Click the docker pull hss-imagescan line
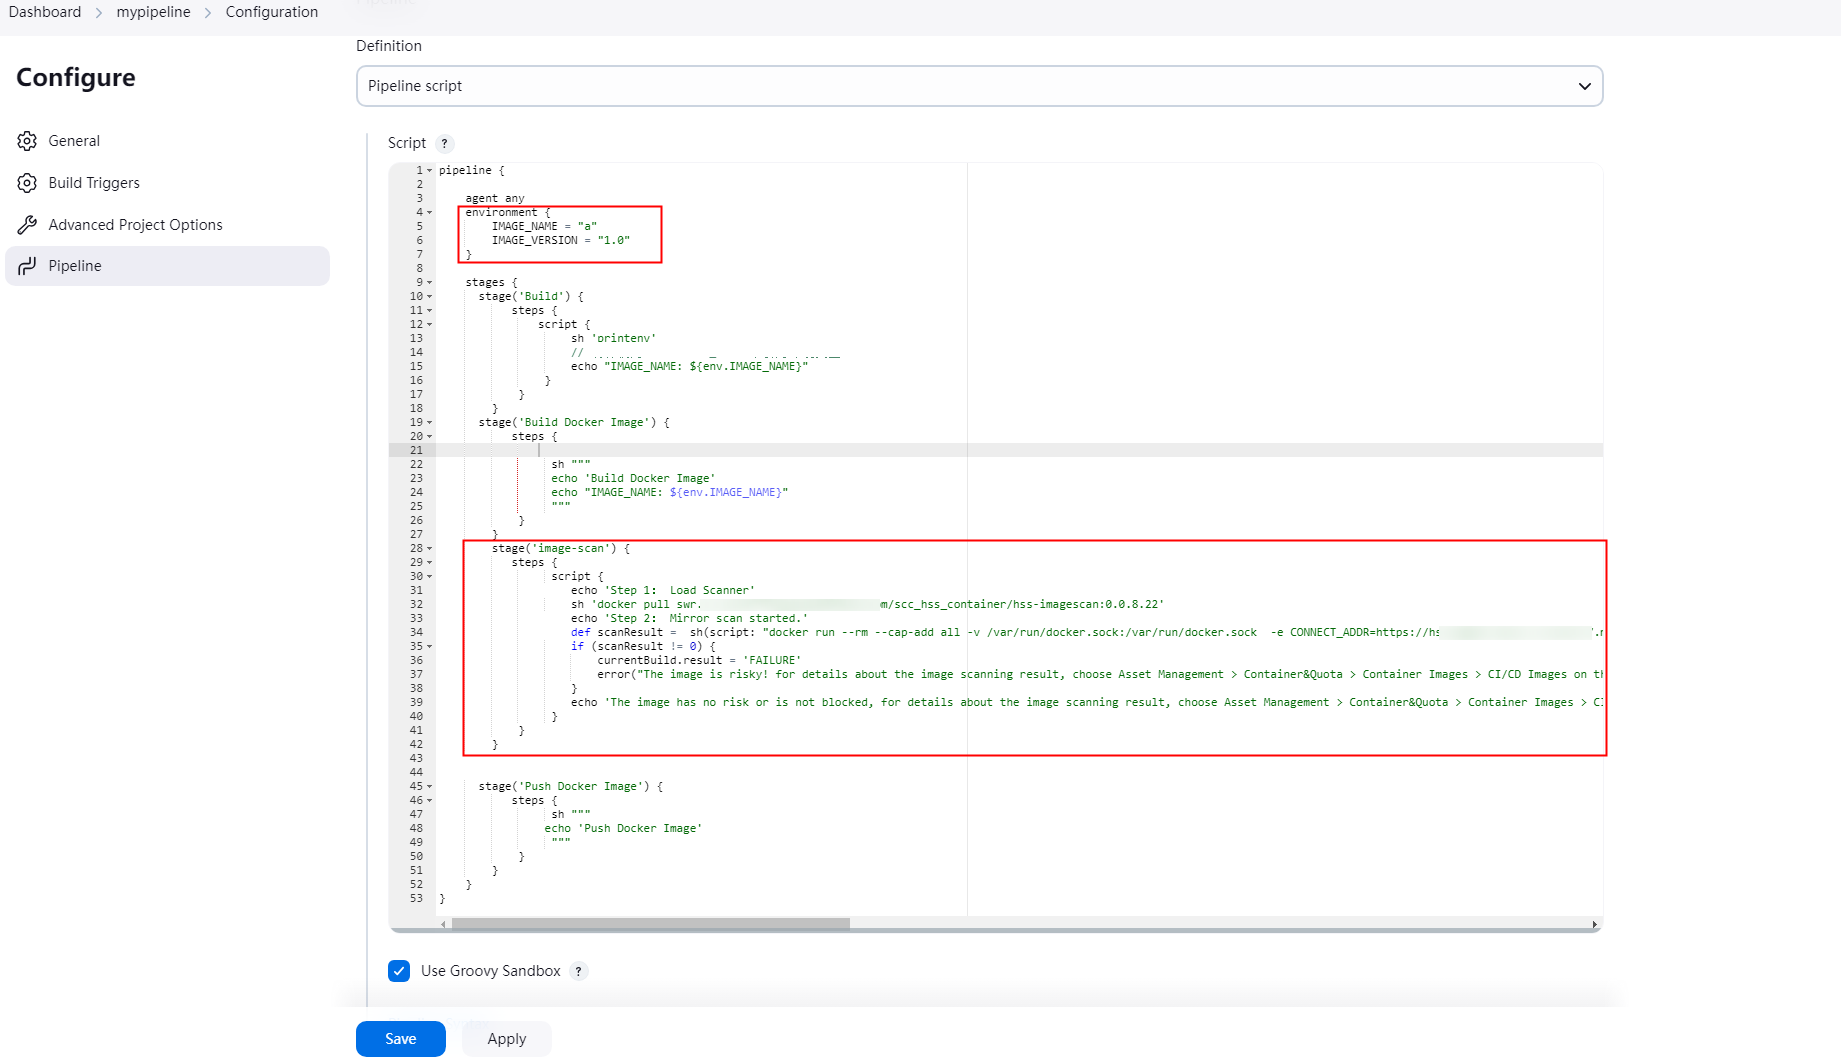The image size is (1841, 1062). 867,604
